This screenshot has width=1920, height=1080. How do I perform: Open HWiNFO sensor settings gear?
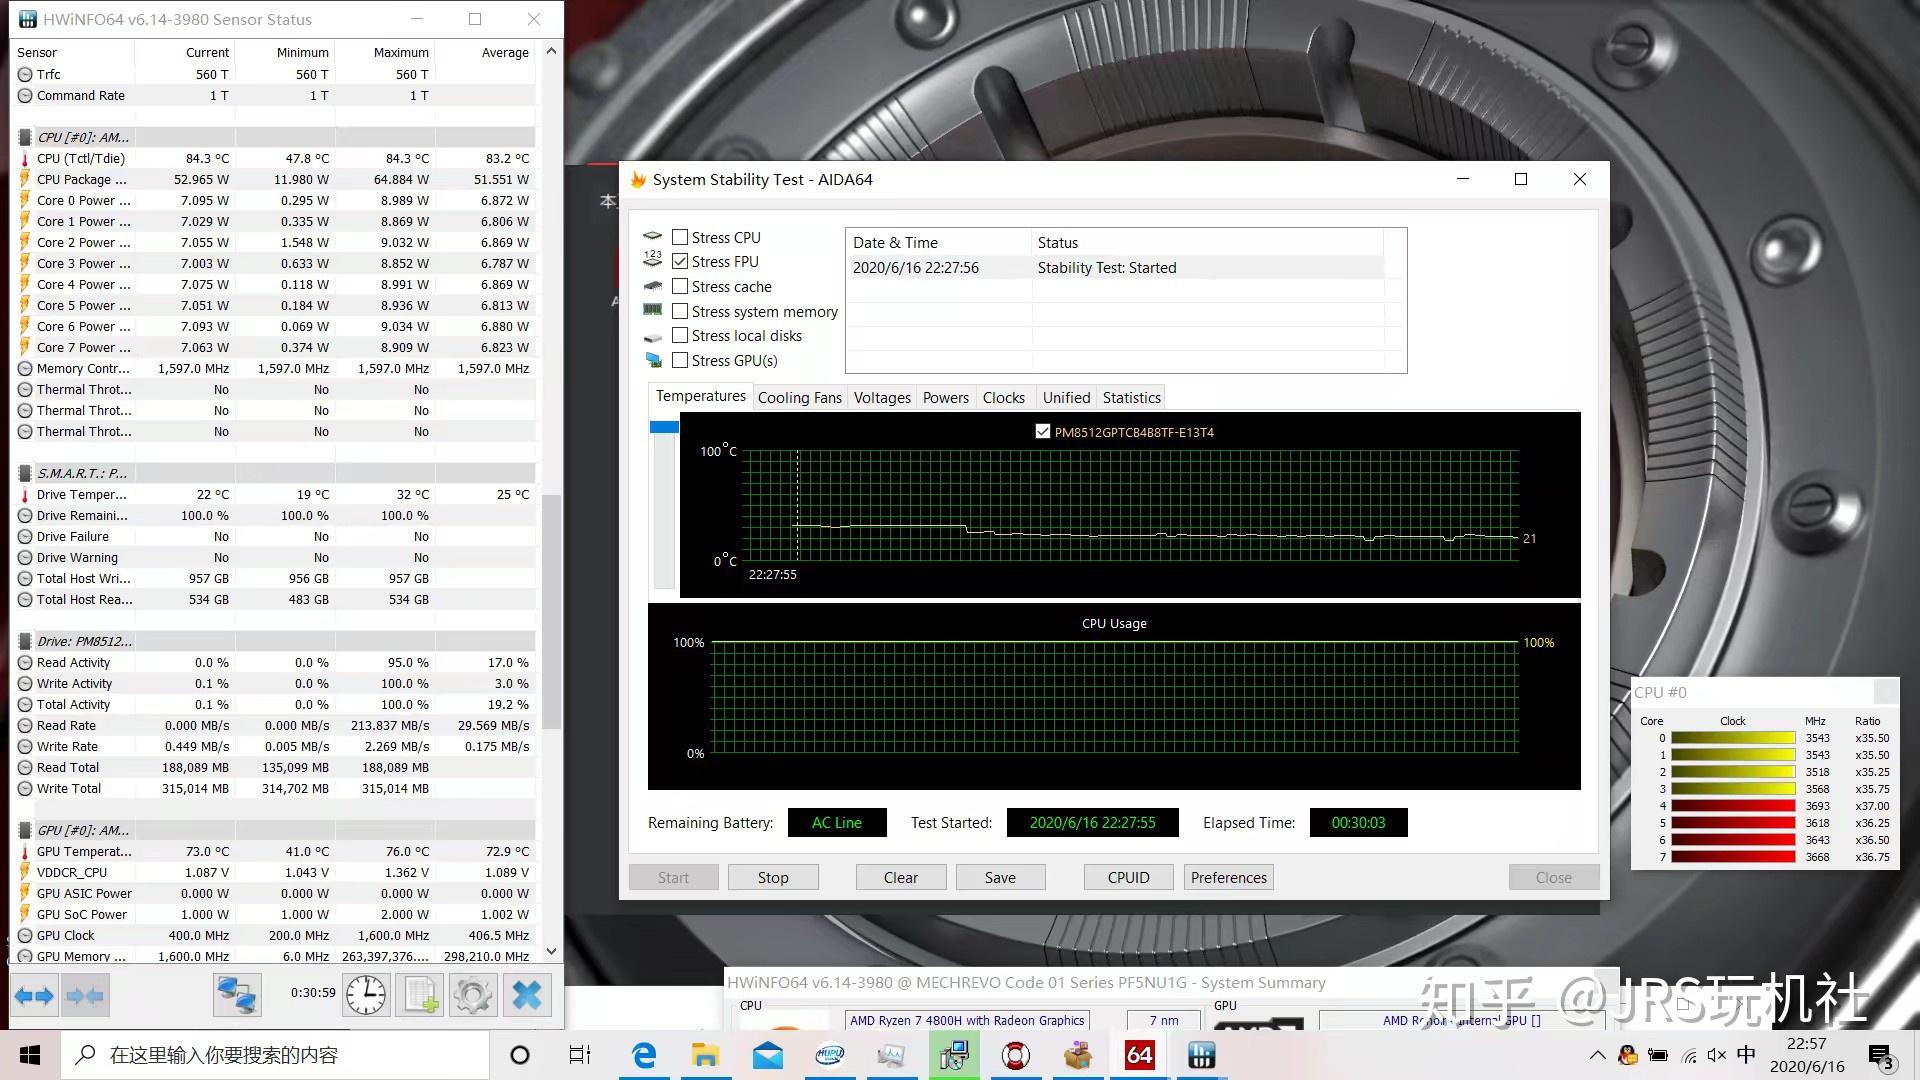click(x=472, y=995)
